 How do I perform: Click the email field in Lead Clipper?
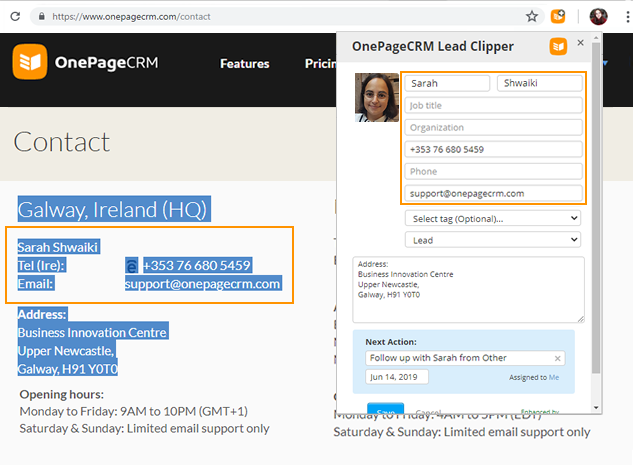(493, 193)
